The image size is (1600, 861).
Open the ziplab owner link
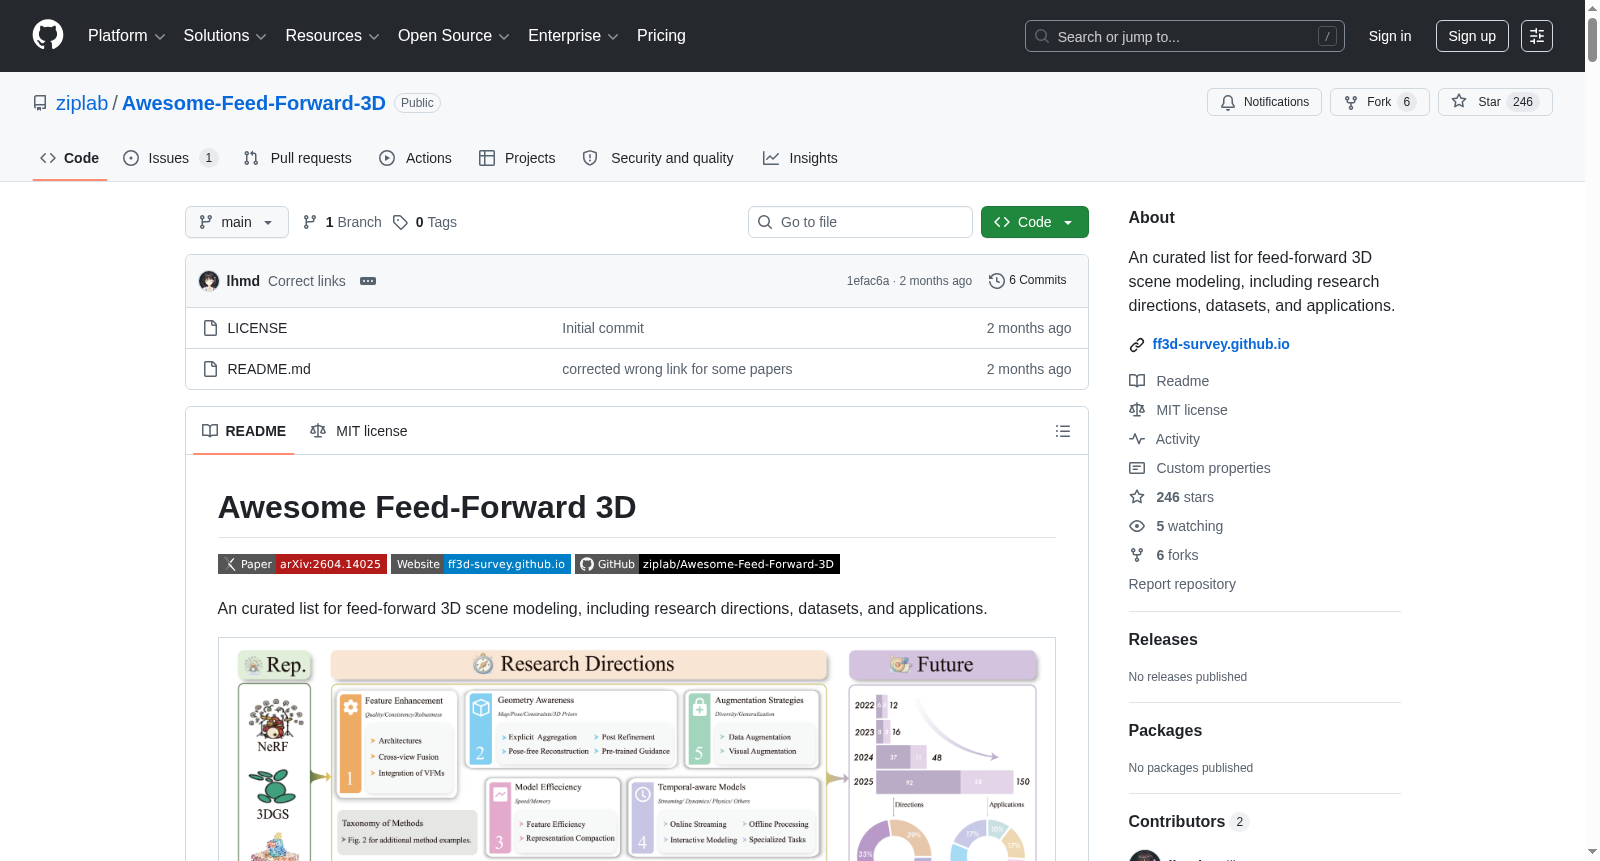coord(82,103)
